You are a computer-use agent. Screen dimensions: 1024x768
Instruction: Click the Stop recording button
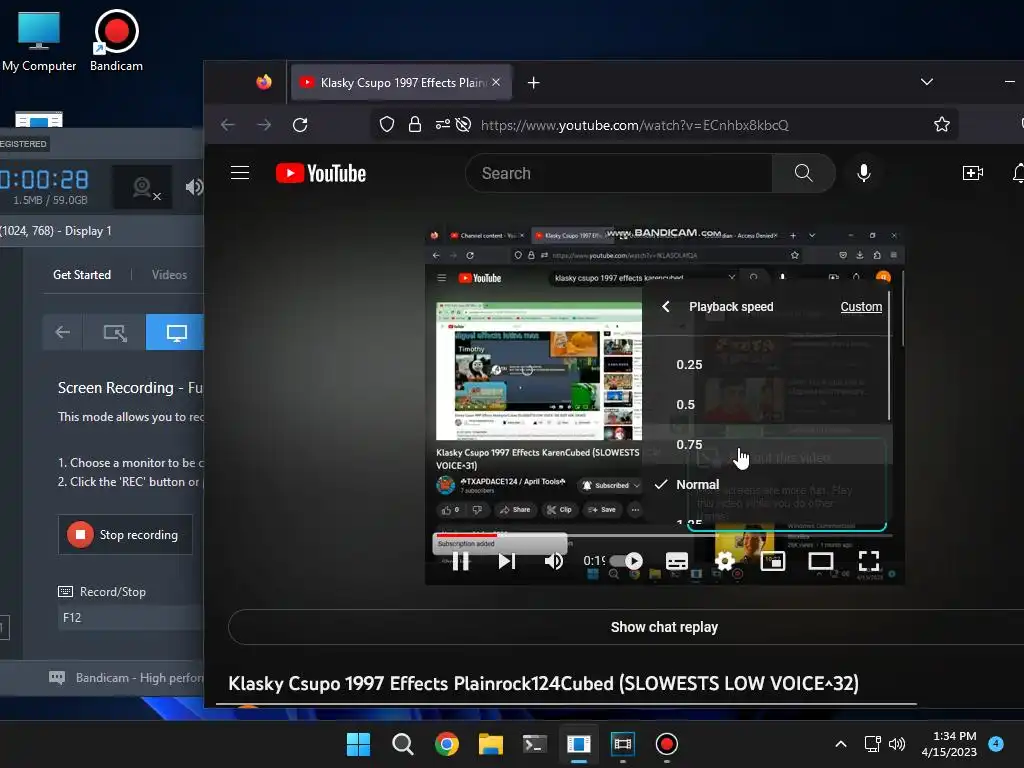click(125, 535)
